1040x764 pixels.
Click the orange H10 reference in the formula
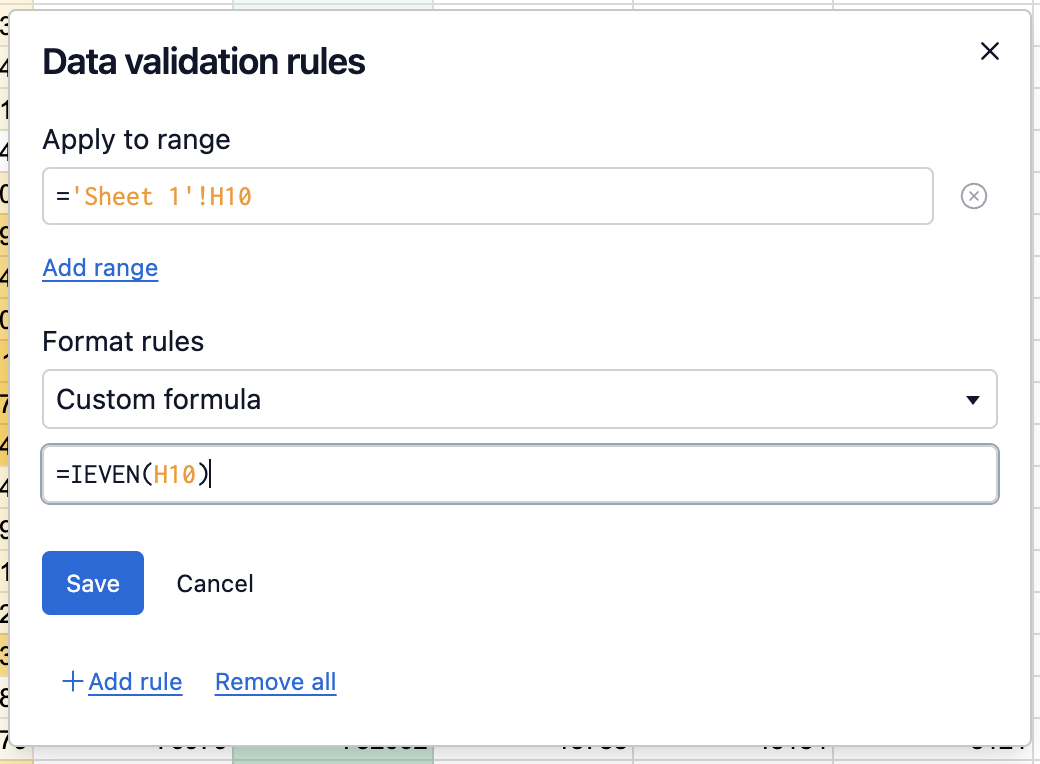[x=174, y=474]
